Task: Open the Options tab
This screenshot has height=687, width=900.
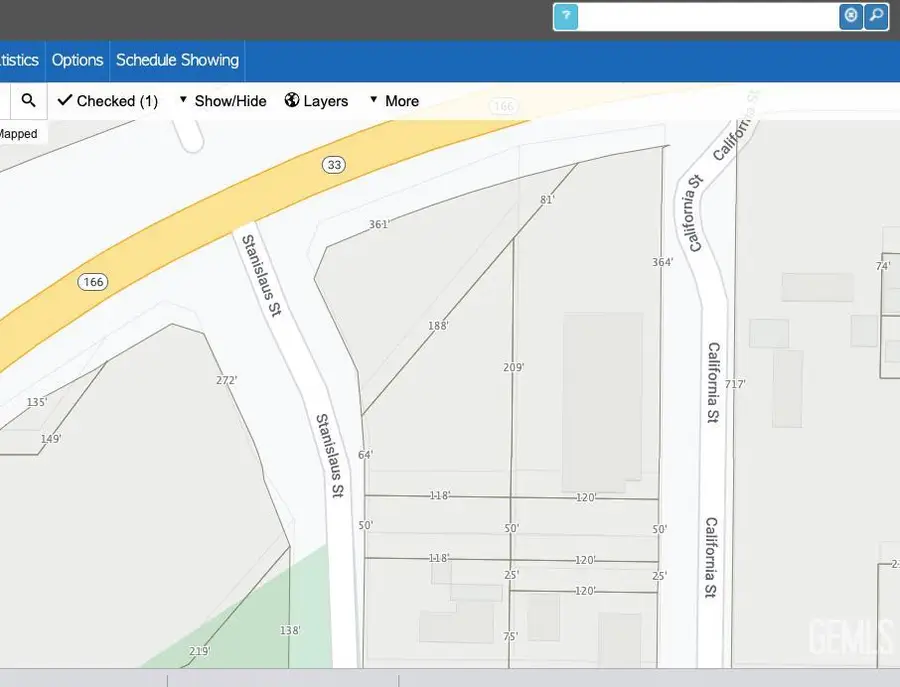Action: [x=77, y=60]
